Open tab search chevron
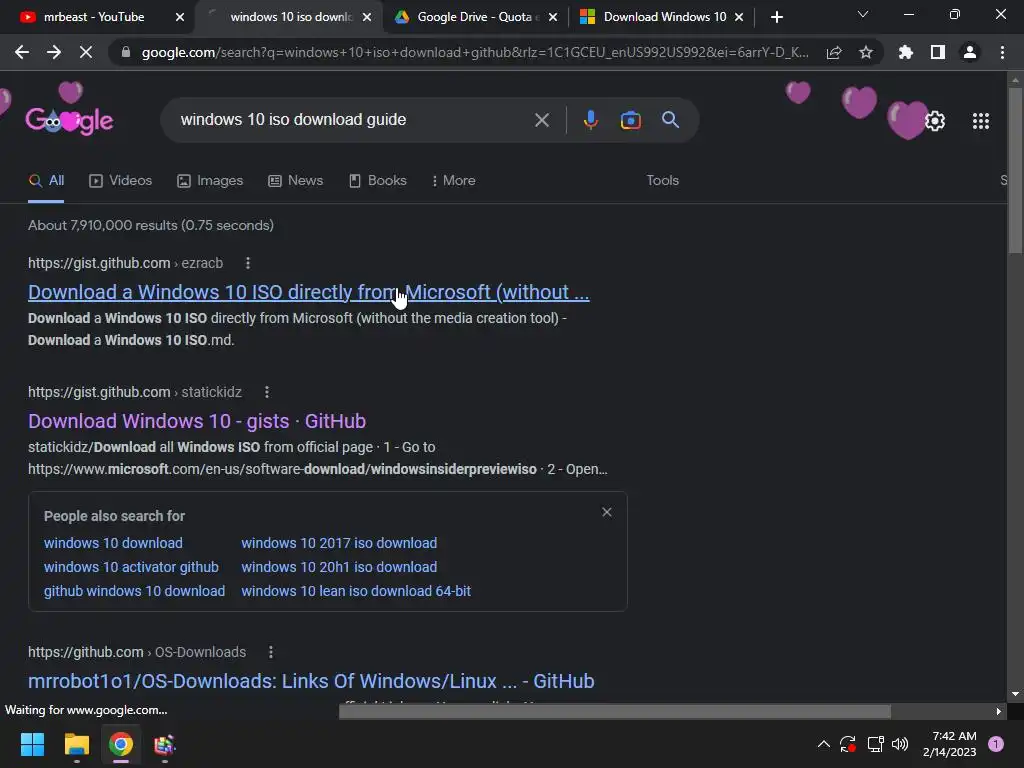This screenshot has height=768, width=1024. point(863,14)
